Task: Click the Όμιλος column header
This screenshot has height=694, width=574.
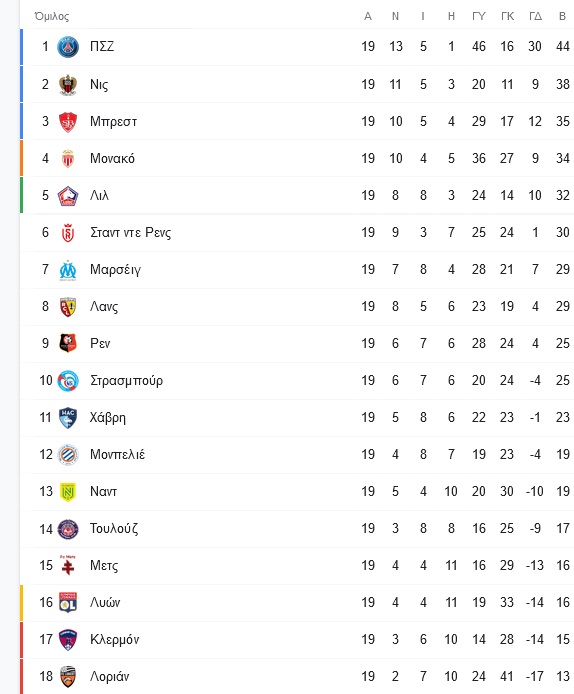Action: point(52,16)
